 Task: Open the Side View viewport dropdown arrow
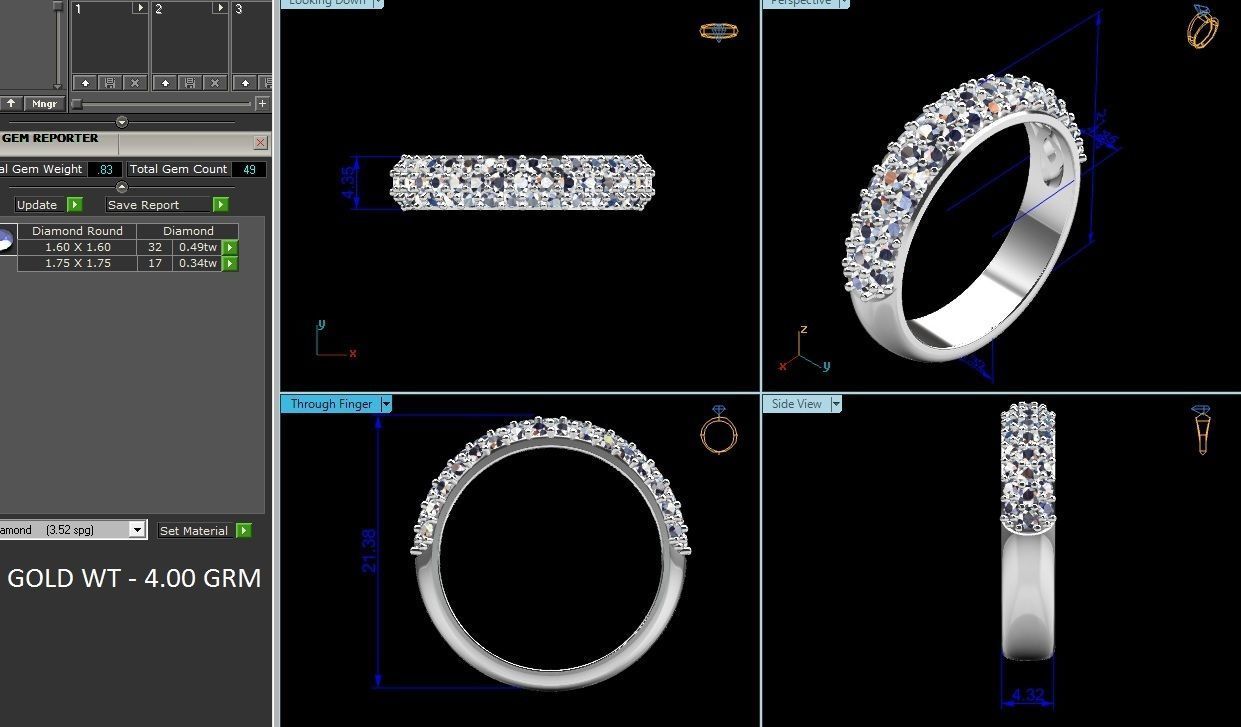pyautogui.click(x=836, y=404)
